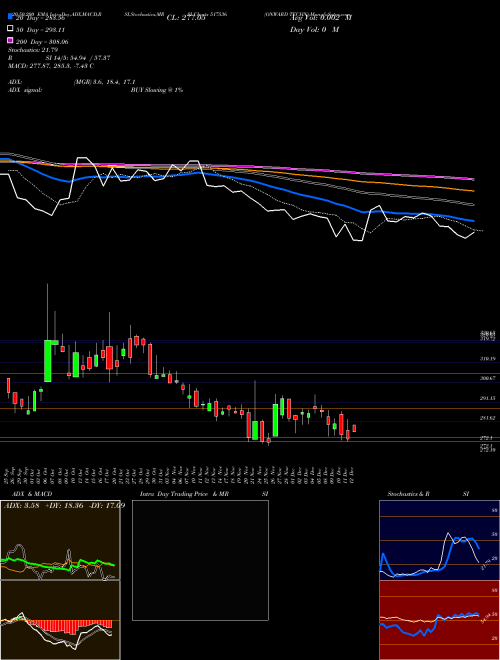This screenshot has height=660, width=500.
Task: Click the 'Stochastics: 21.79' readout
Action: coord(33,50)
